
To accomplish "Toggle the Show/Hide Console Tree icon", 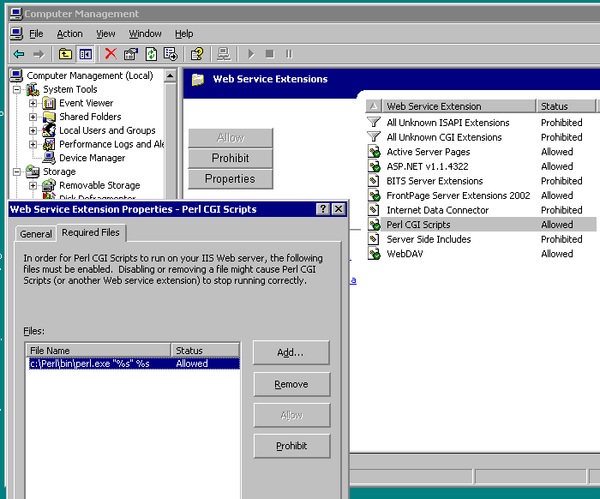I will tap(85, 54).
